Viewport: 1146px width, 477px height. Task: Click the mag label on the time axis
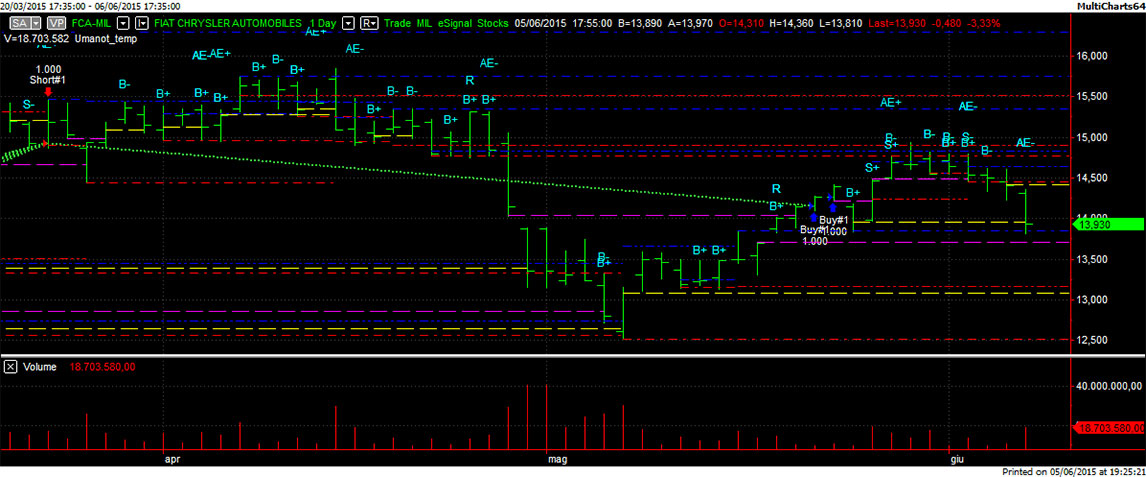(x=557, y=460)
